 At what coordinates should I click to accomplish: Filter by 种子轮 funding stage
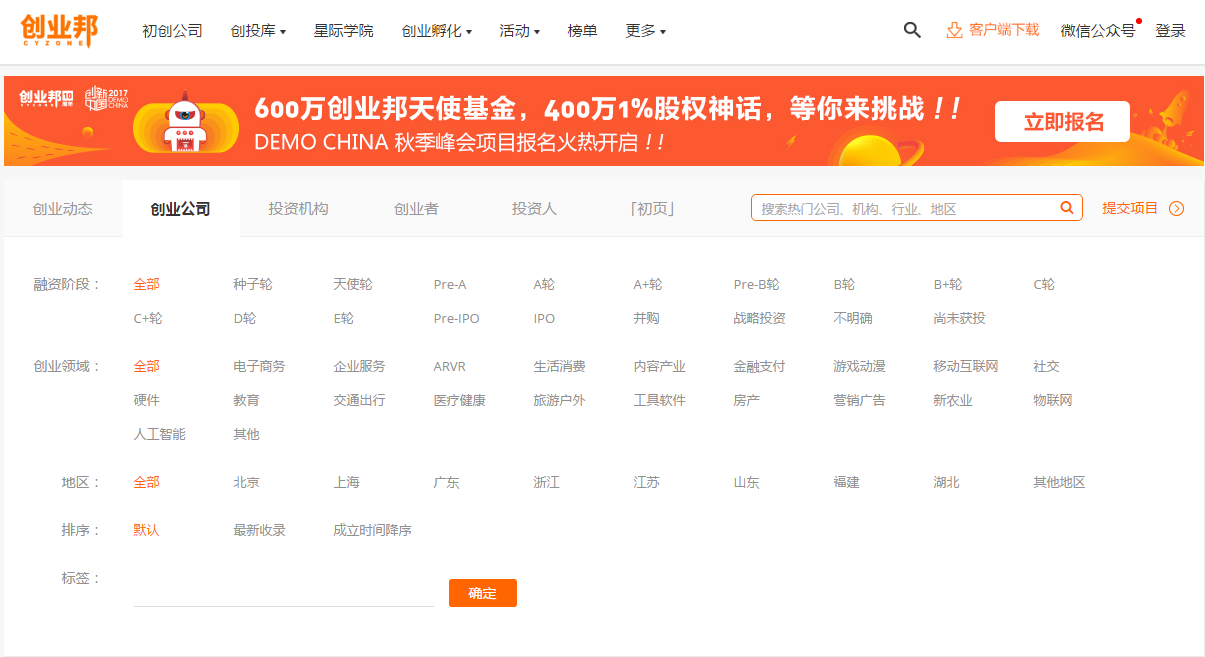(x=252, y=284)
